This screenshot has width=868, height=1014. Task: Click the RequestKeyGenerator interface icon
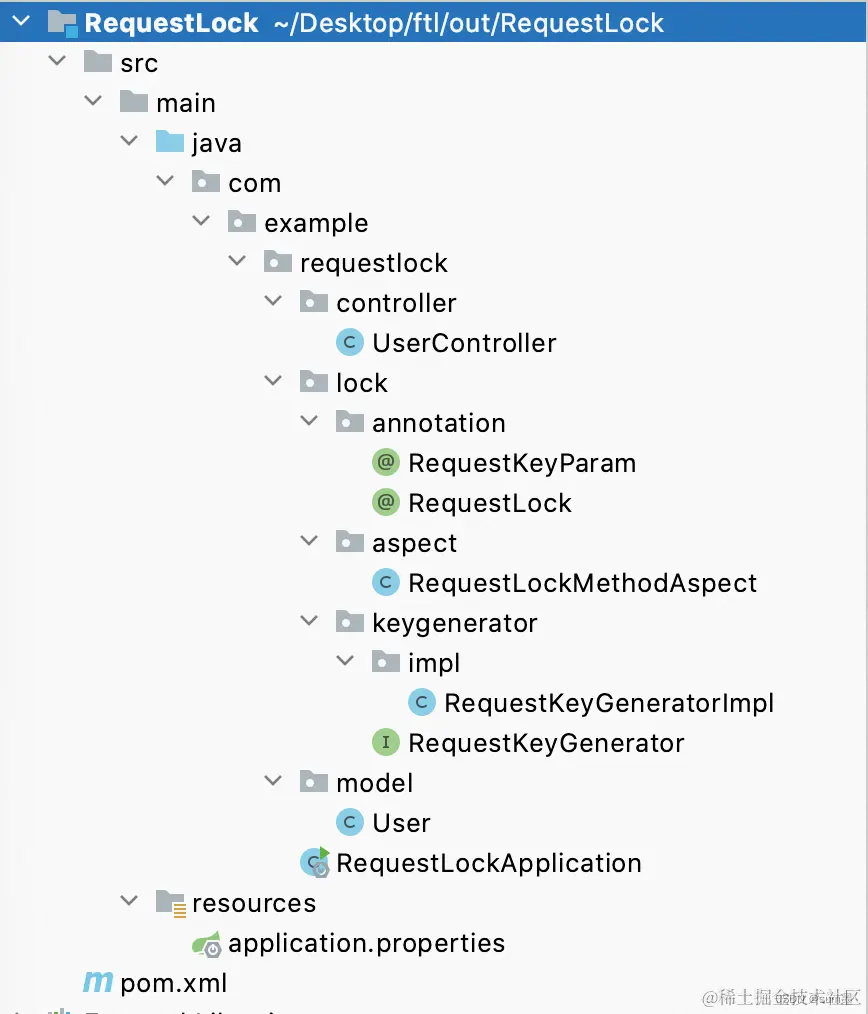tap(385, 743)
